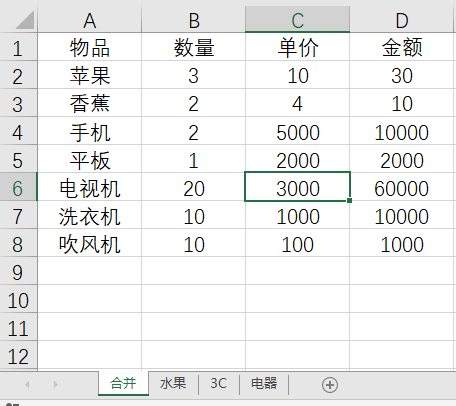This screenshot has height=406, width=456.
Task: Switch to the 电器 sheet tab
Action: tap(264, 383)
